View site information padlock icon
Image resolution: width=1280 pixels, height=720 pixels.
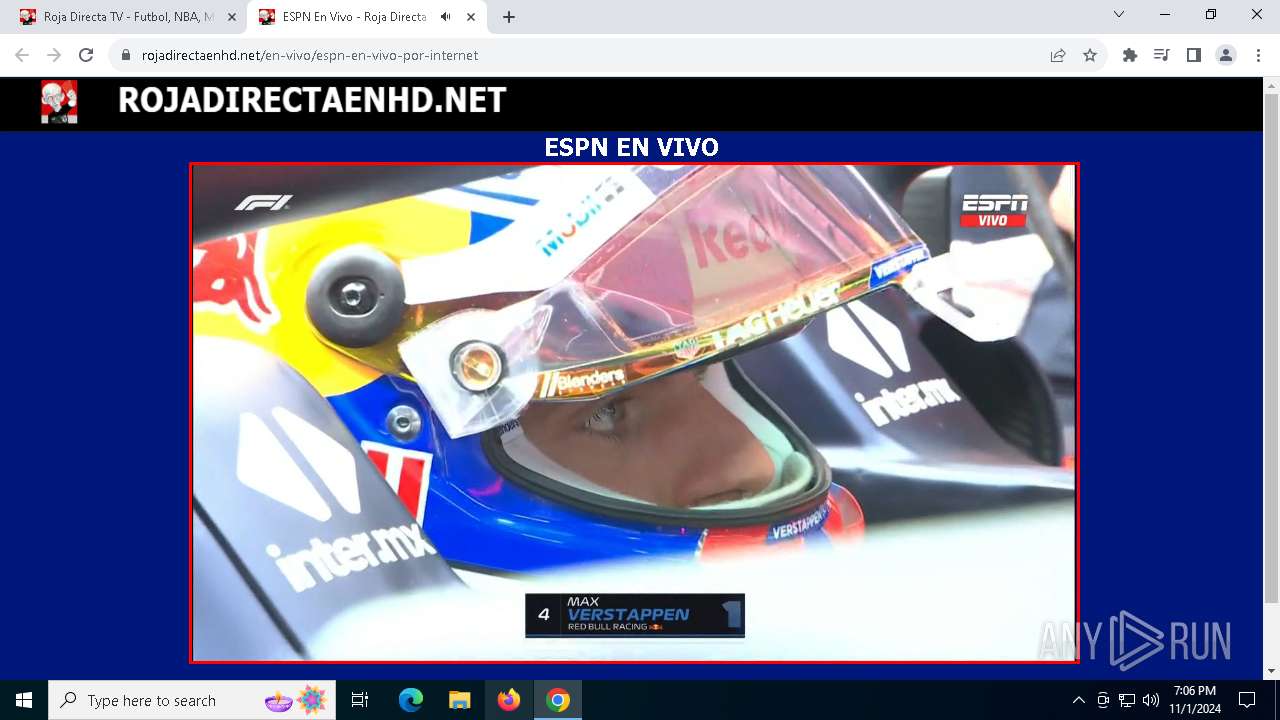click(126, 56)
